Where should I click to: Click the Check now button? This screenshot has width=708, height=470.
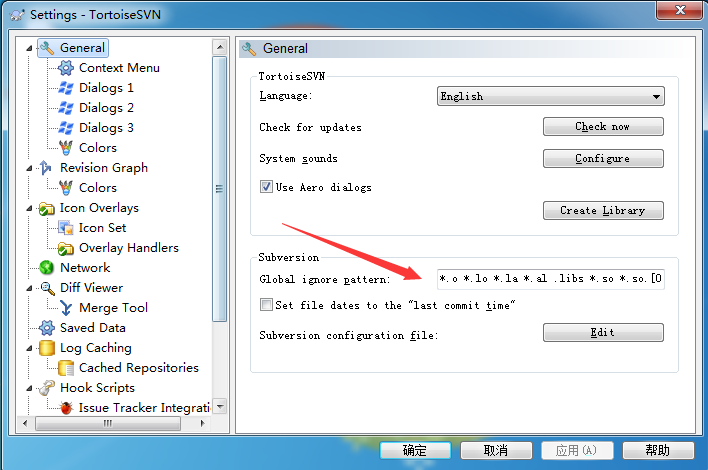click(x=603, y=126)
